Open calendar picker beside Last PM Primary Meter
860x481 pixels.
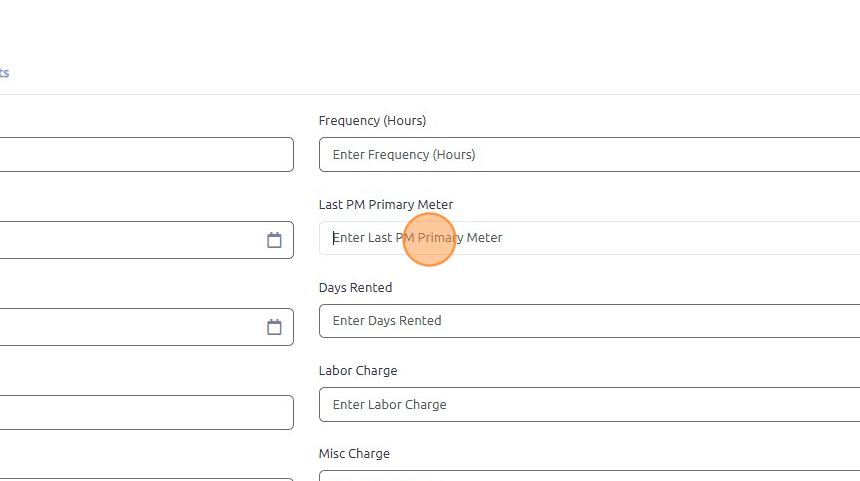pos(274,240)
